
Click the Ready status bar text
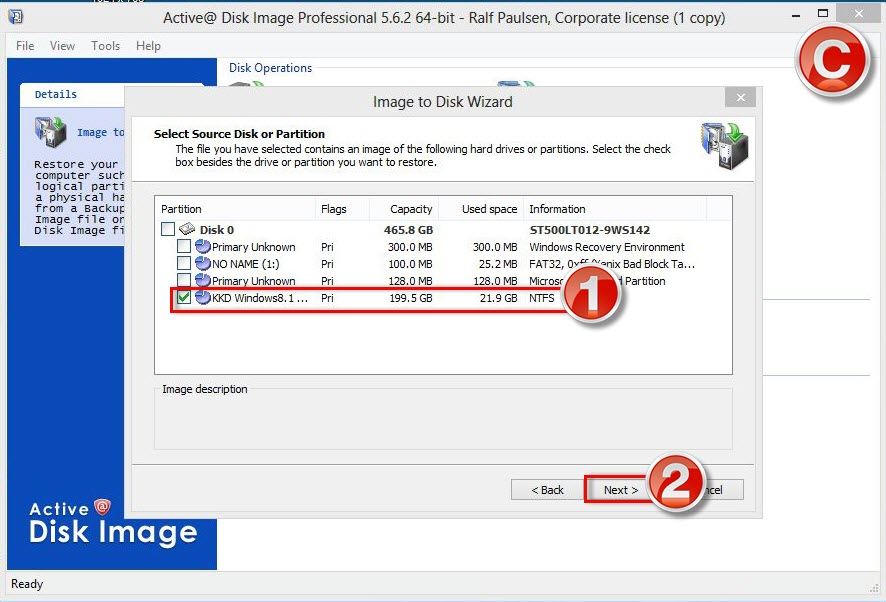coord(27,583)
